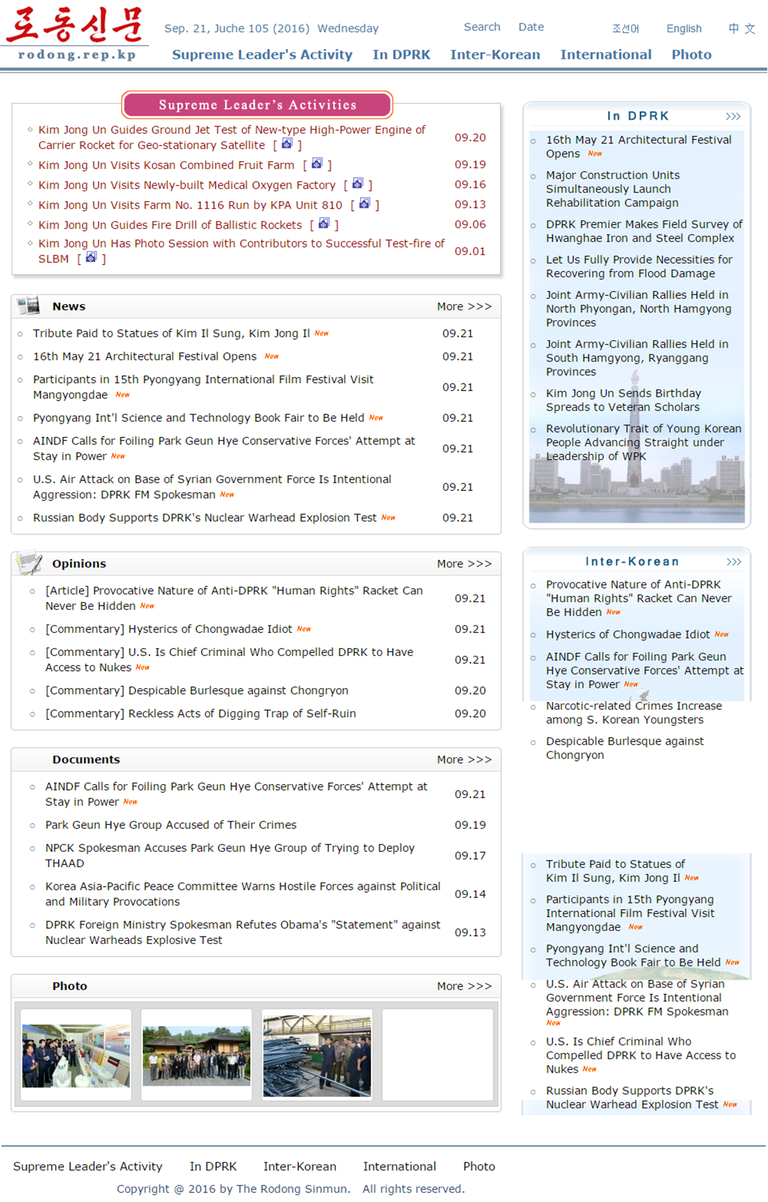Open first photo thumbnail in Photo section

point(76,1055)
